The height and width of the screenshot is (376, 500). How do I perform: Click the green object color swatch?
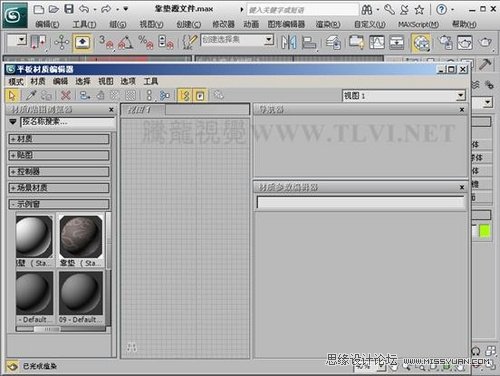click(x=485, y=231)
